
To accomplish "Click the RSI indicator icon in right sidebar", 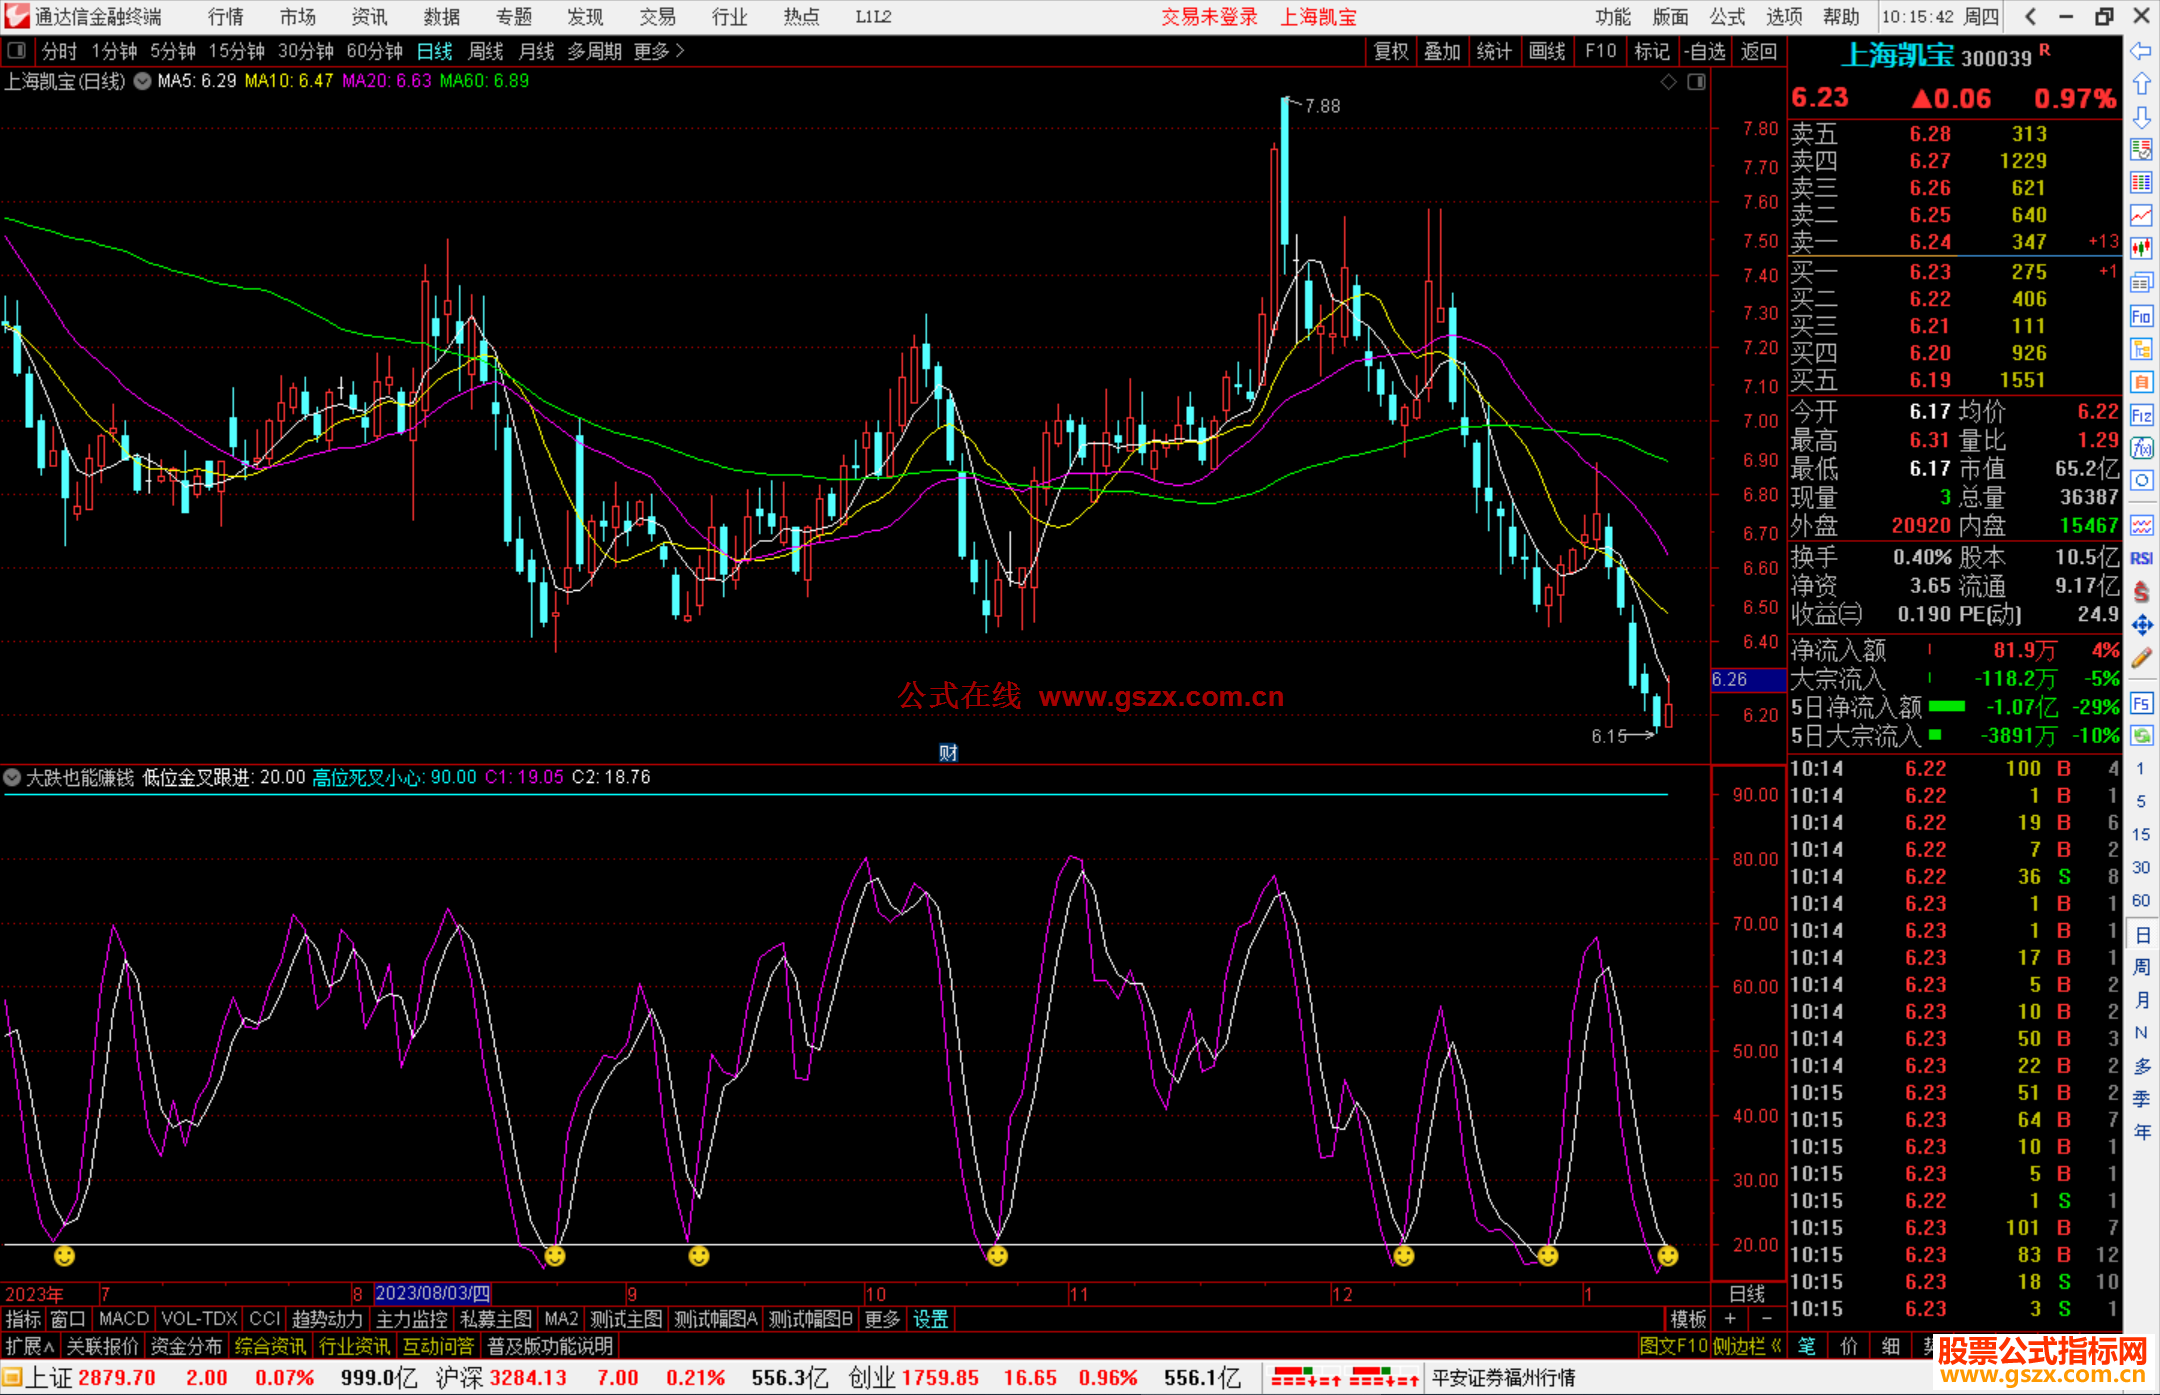I will pyautogui.click(x=2141, y=558).
